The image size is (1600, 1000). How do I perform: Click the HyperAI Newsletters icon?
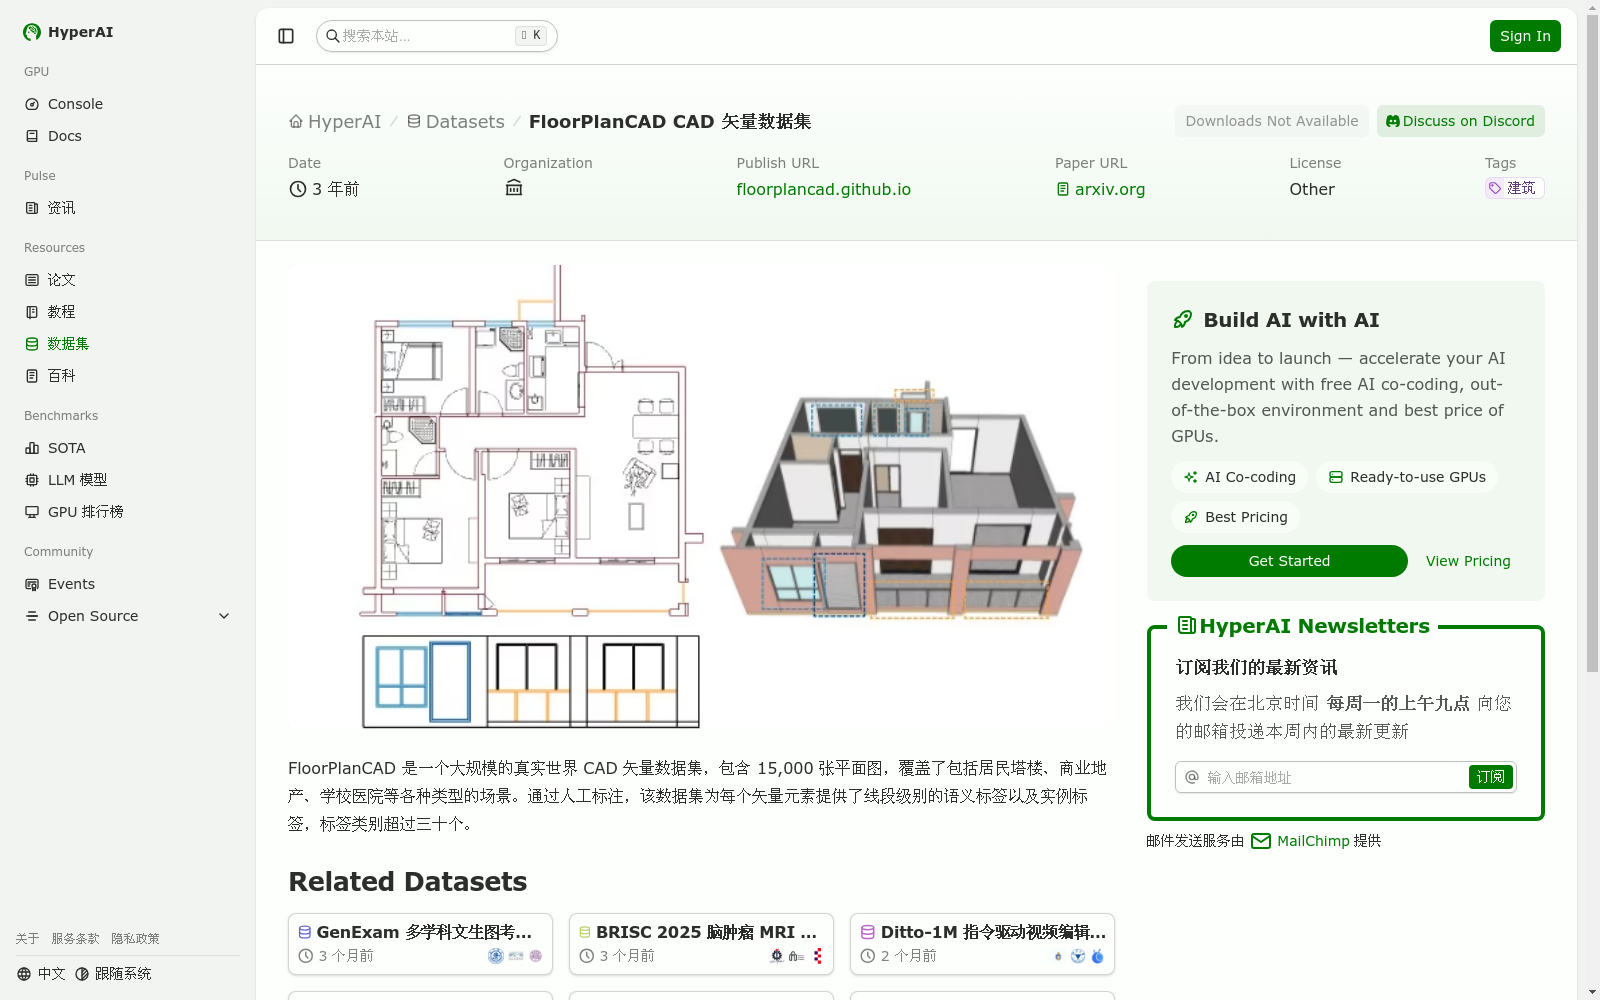click(x=1187, y=626)
